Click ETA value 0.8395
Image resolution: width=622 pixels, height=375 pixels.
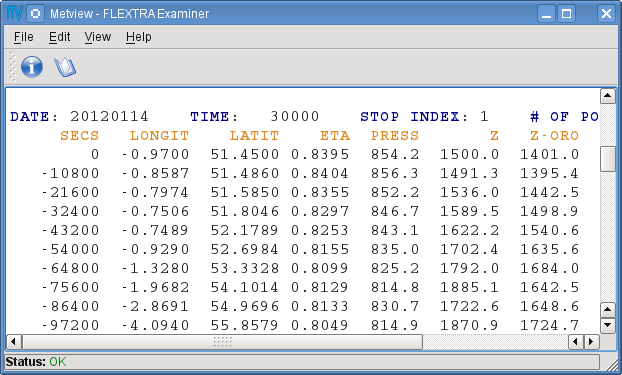tap(320, 154)
